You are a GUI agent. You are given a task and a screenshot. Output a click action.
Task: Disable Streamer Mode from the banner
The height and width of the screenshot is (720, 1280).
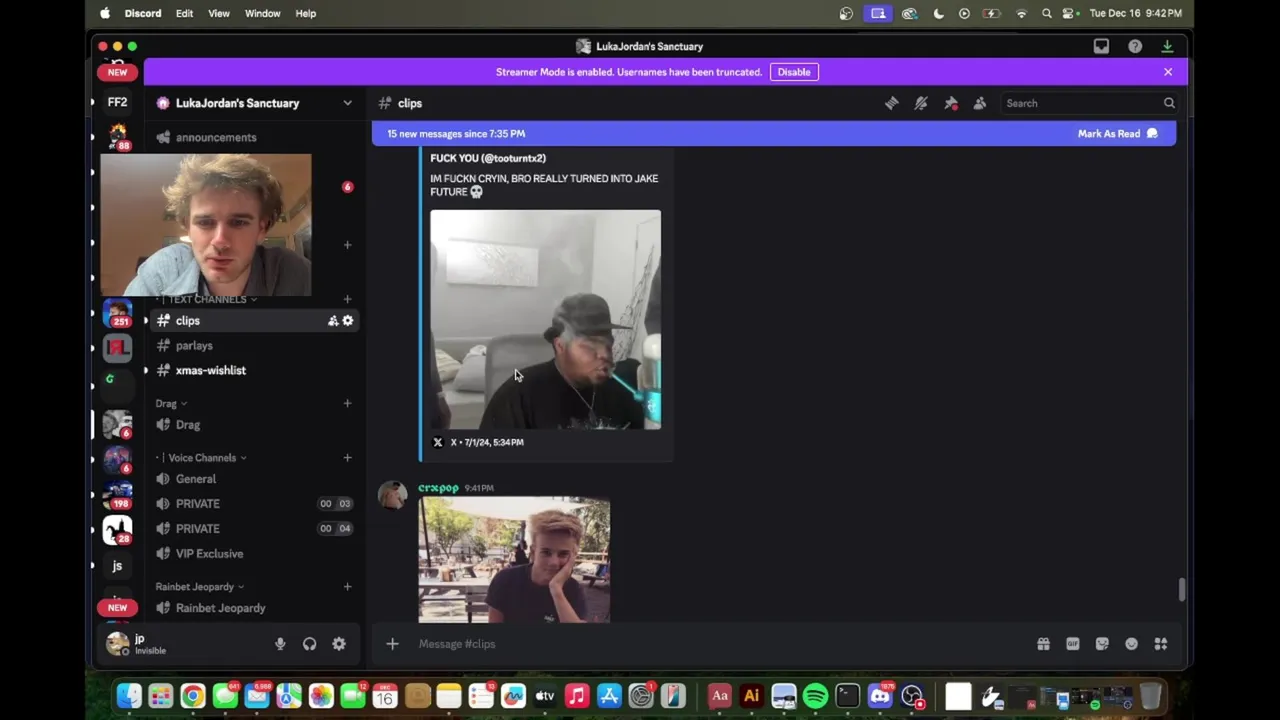(x=794, y=72)
